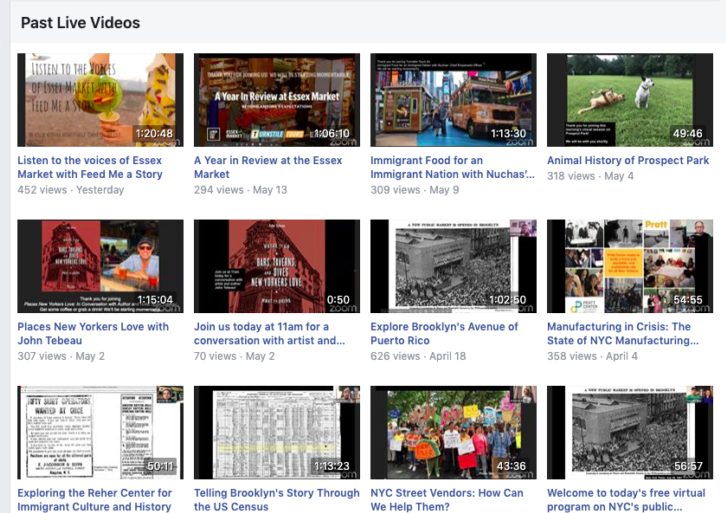Open the Essex Market Feed Me a Story thumbnail

pos(100,99)
